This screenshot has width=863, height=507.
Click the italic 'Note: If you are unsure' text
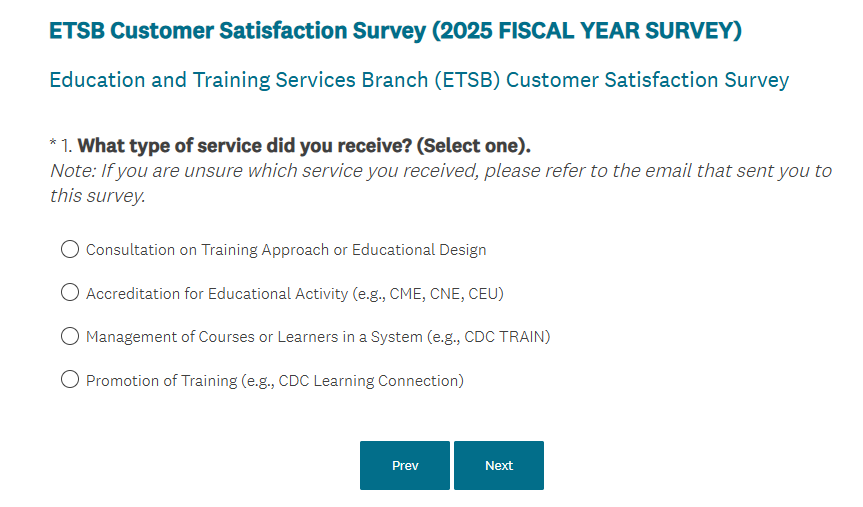[440, 171]
